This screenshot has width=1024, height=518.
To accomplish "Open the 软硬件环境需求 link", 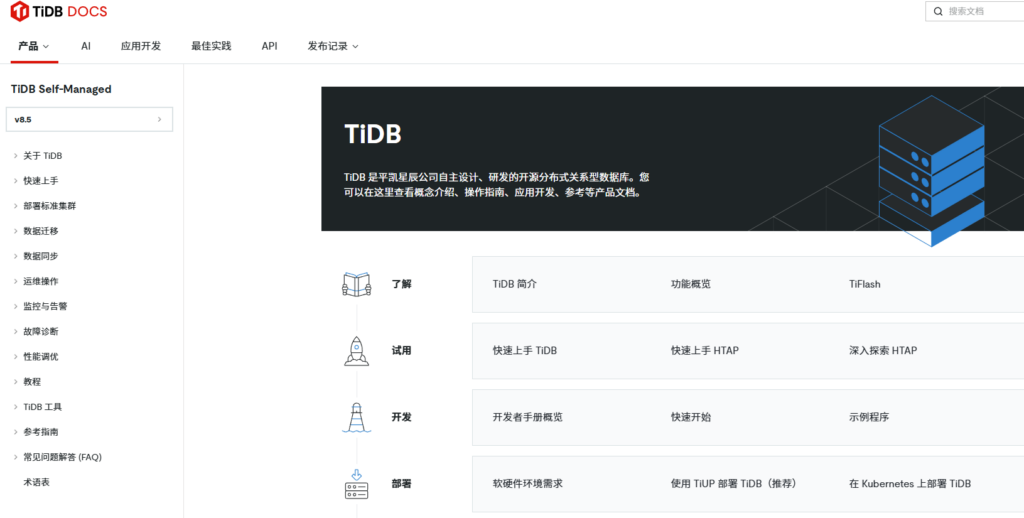I will click(528, 484).
